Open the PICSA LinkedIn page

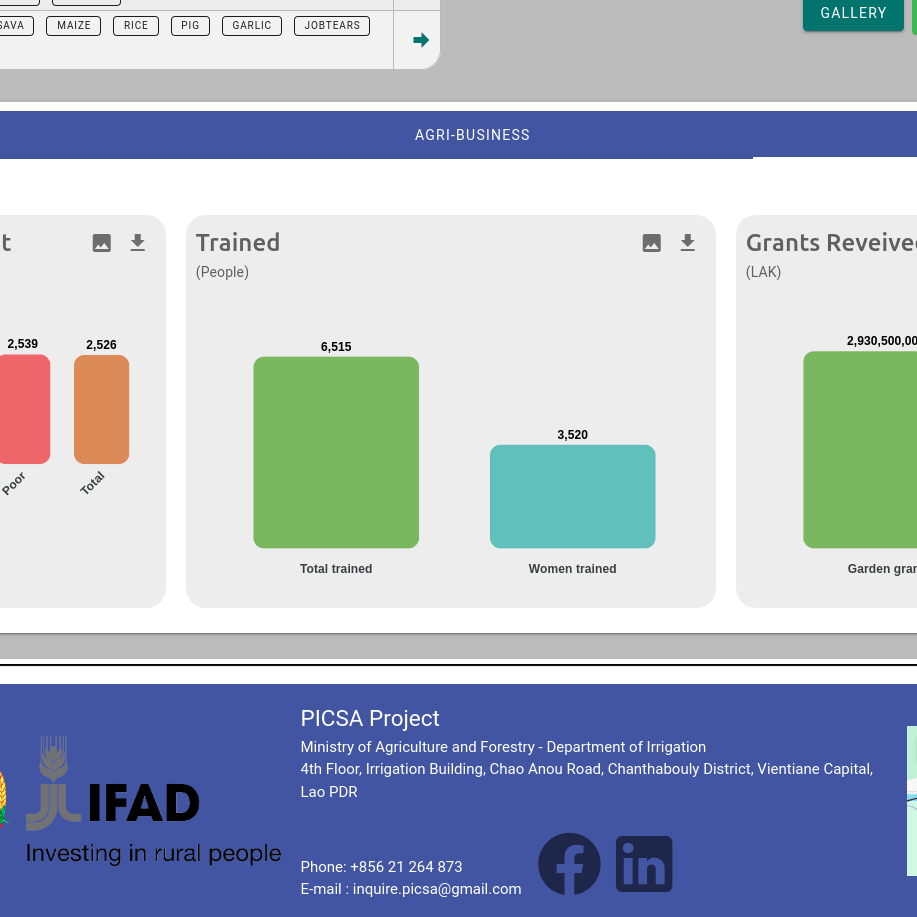644,864
